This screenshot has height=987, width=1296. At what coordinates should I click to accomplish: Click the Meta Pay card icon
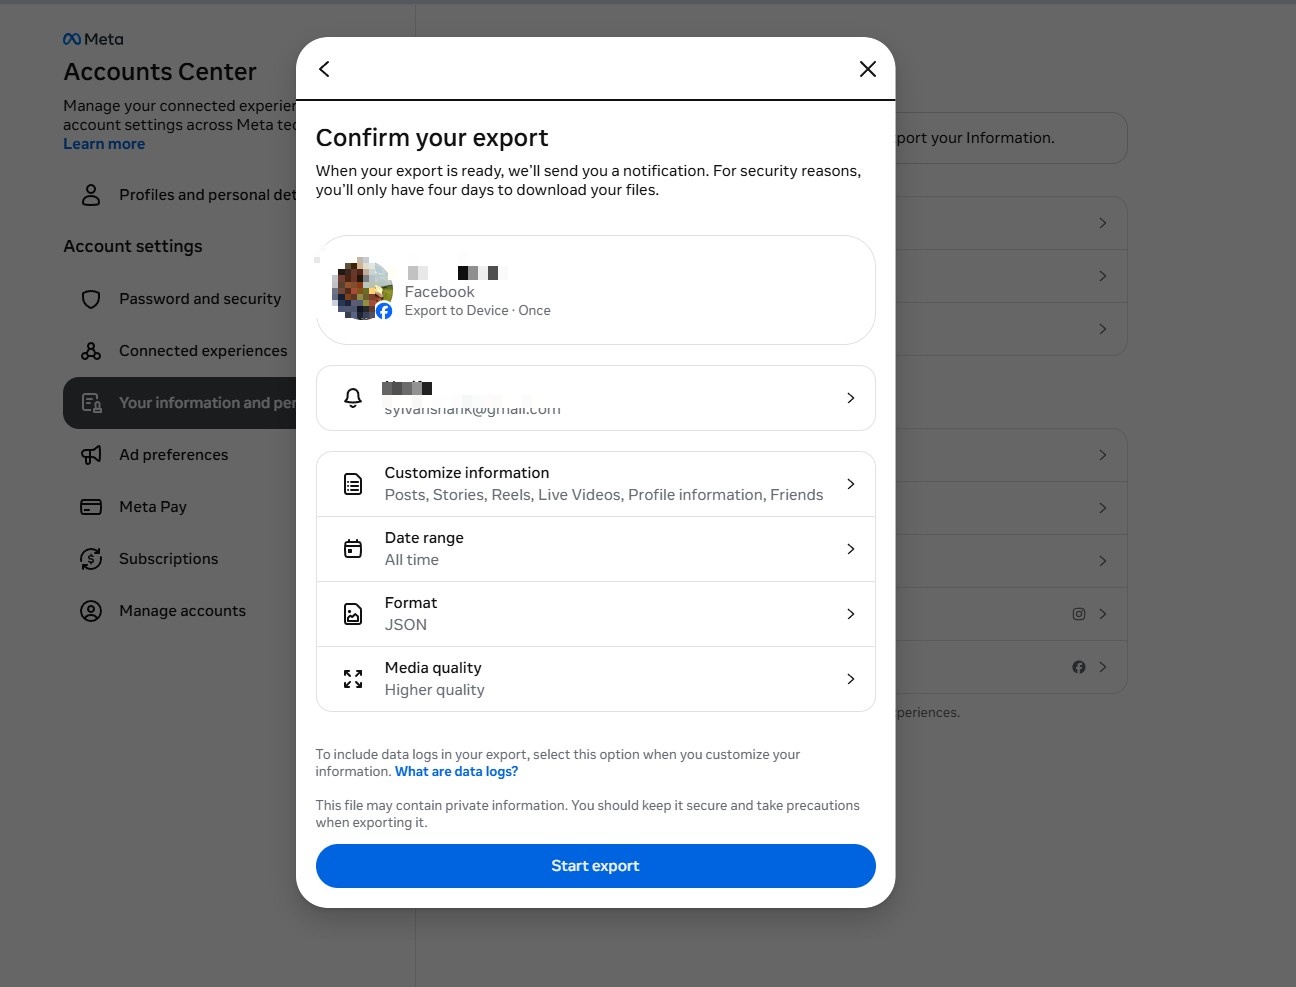pos(91,507)
